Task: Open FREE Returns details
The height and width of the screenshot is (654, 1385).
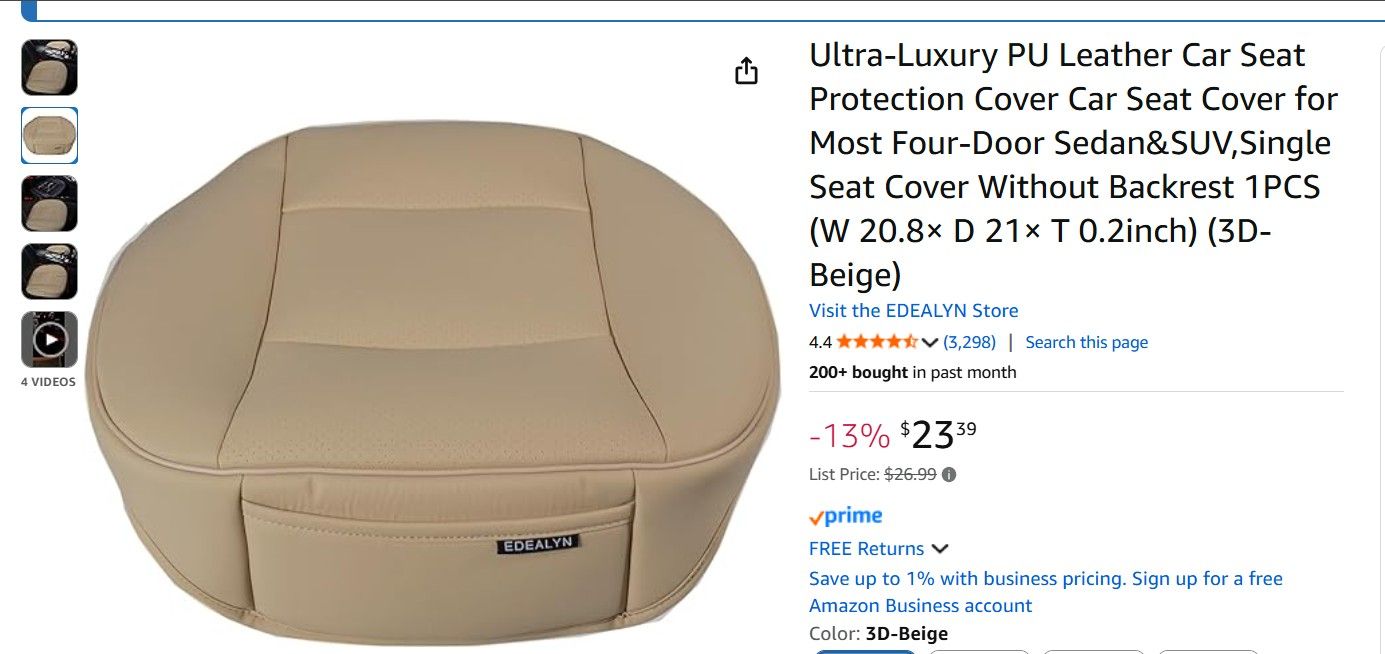Action: [866, 549]
